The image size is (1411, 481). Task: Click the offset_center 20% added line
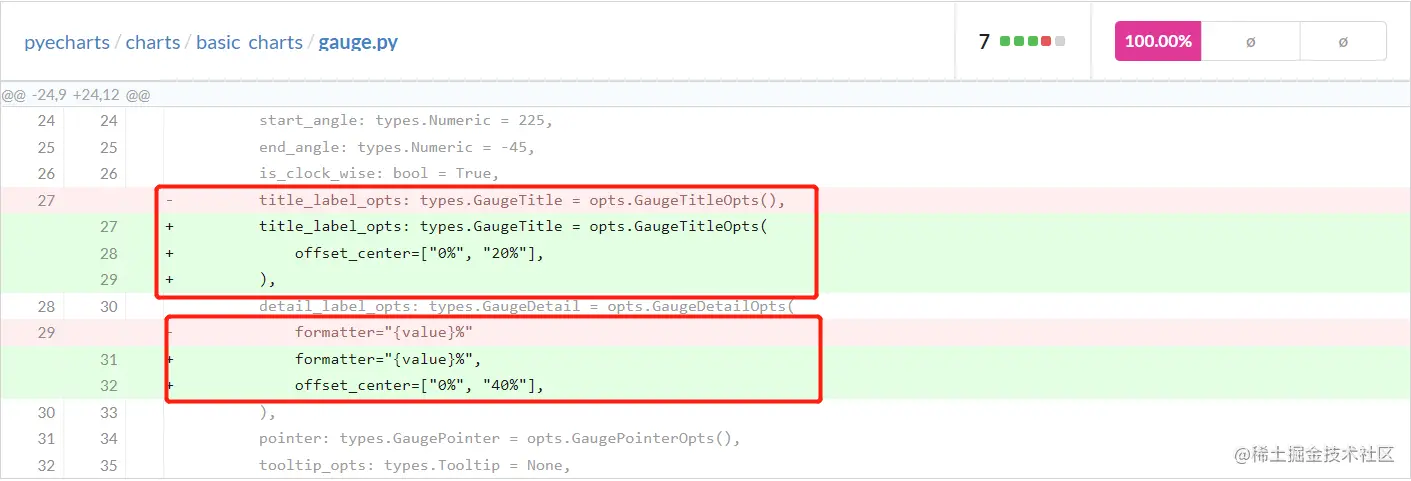point(419,253)
